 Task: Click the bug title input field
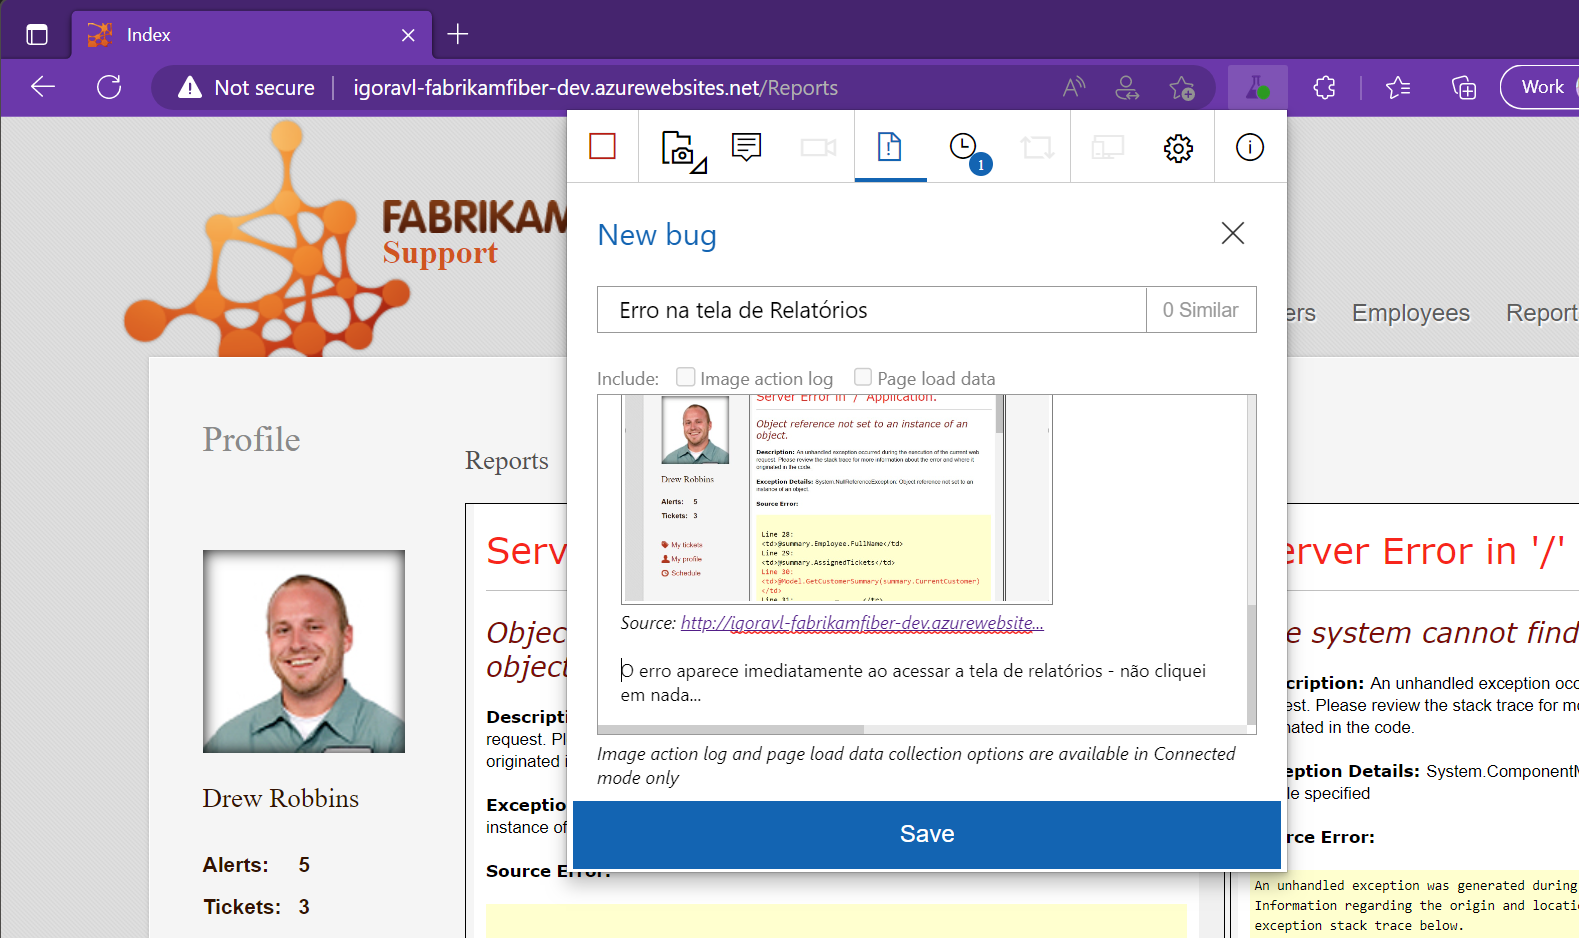pyautogui.click(x=870, y=310)
